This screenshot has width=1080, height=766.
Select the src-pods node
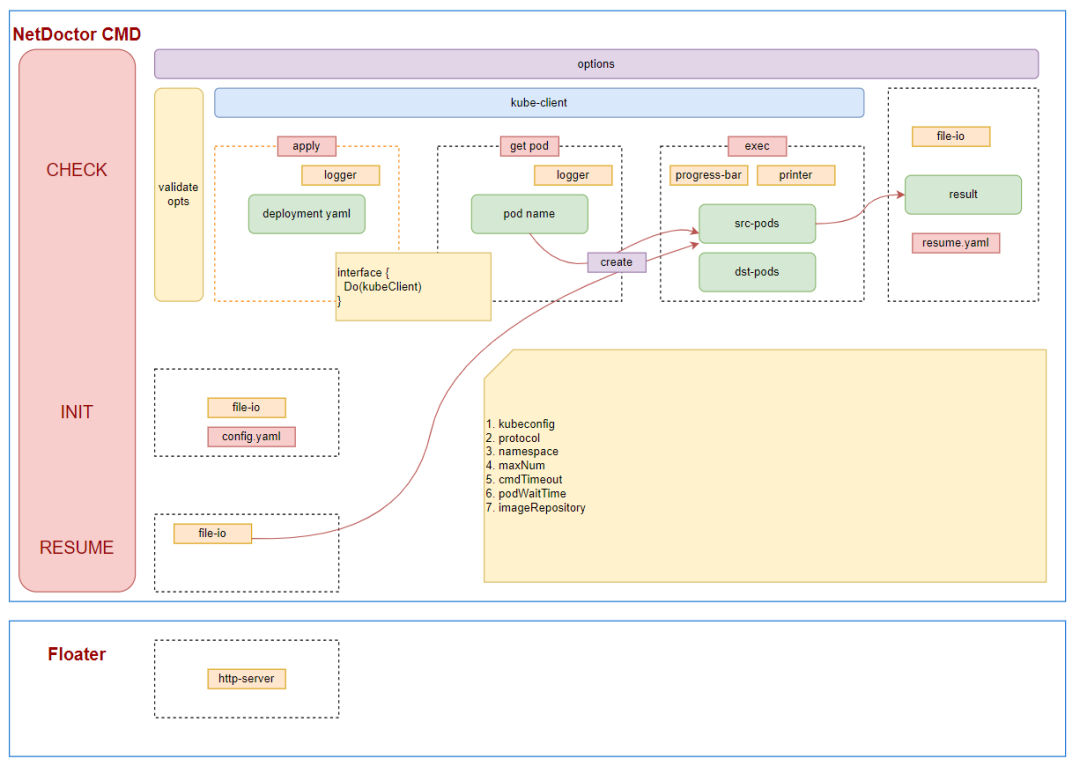[756, 223]
